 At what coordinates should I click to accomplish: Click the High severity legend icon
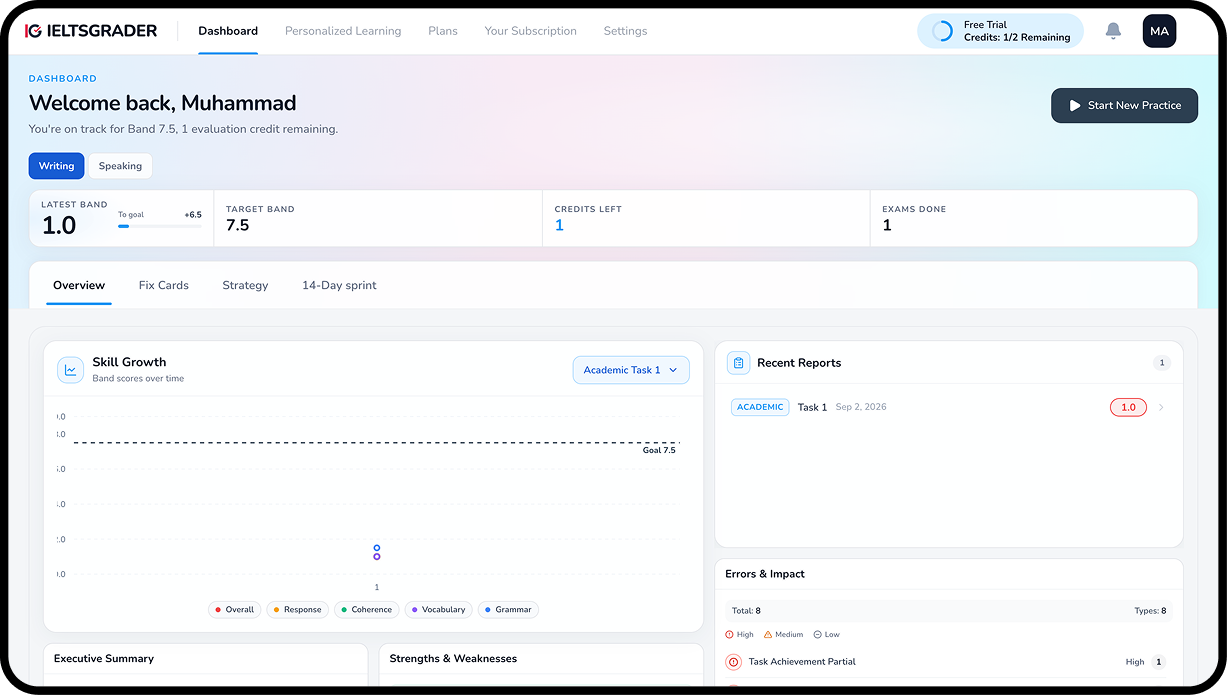(730, 635)
